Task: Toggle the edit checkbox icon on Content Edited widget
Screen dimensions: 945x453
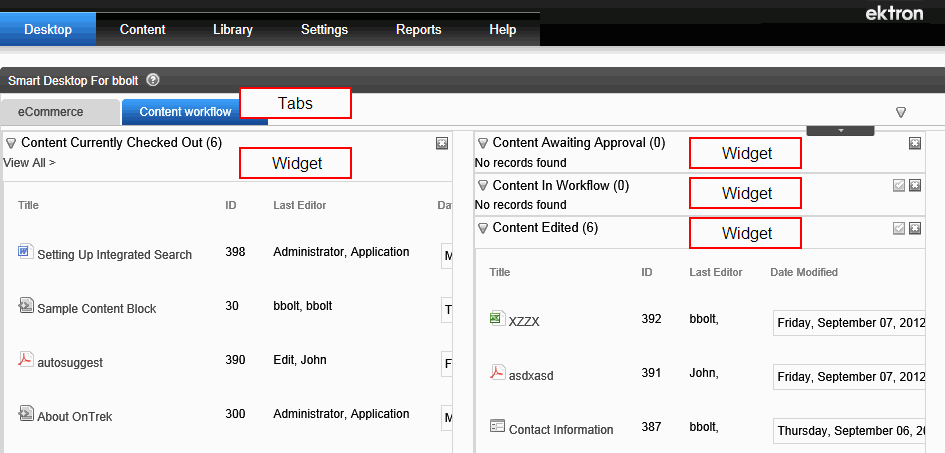Action: 899,228
